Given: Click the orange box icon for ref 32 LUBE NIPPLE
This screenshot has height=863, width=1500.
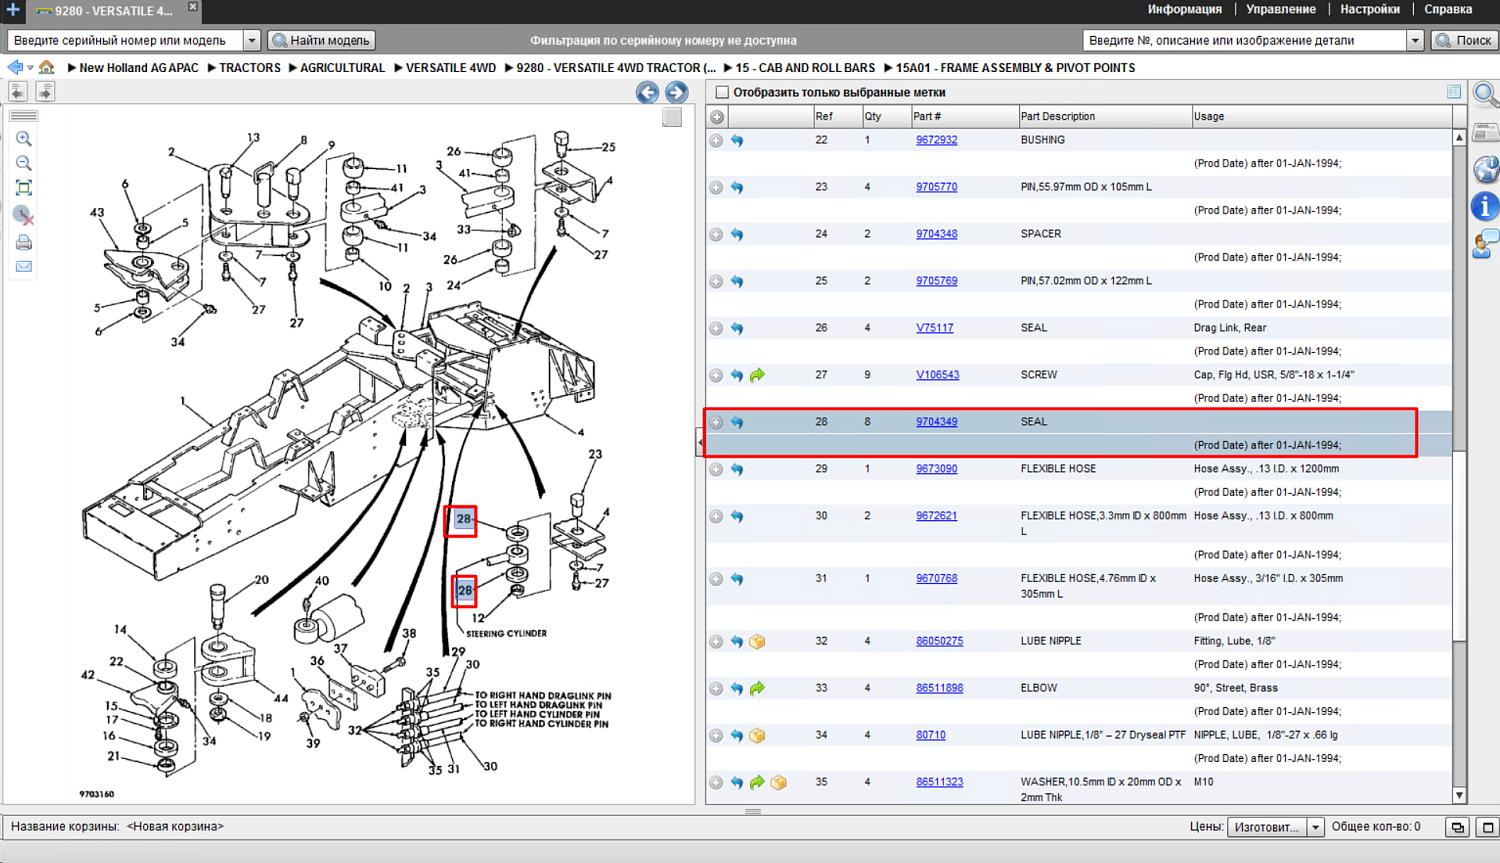Looking at the screenshot, I should click(x=758, y=642).
